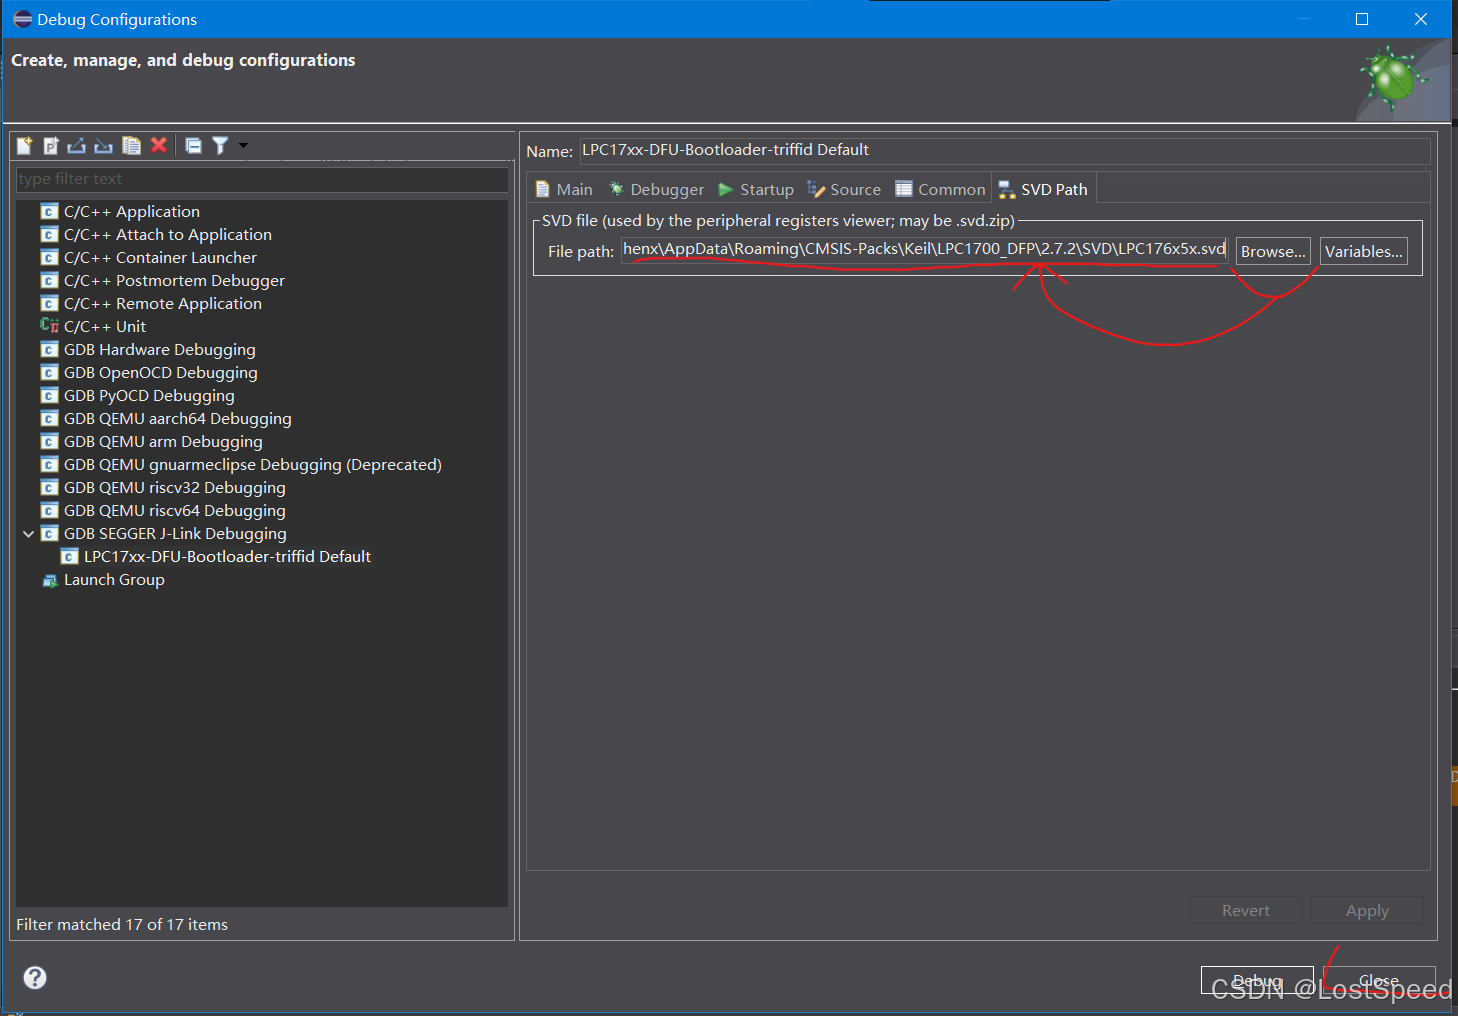Click the filter funnel icon

[x=220, y=146]
